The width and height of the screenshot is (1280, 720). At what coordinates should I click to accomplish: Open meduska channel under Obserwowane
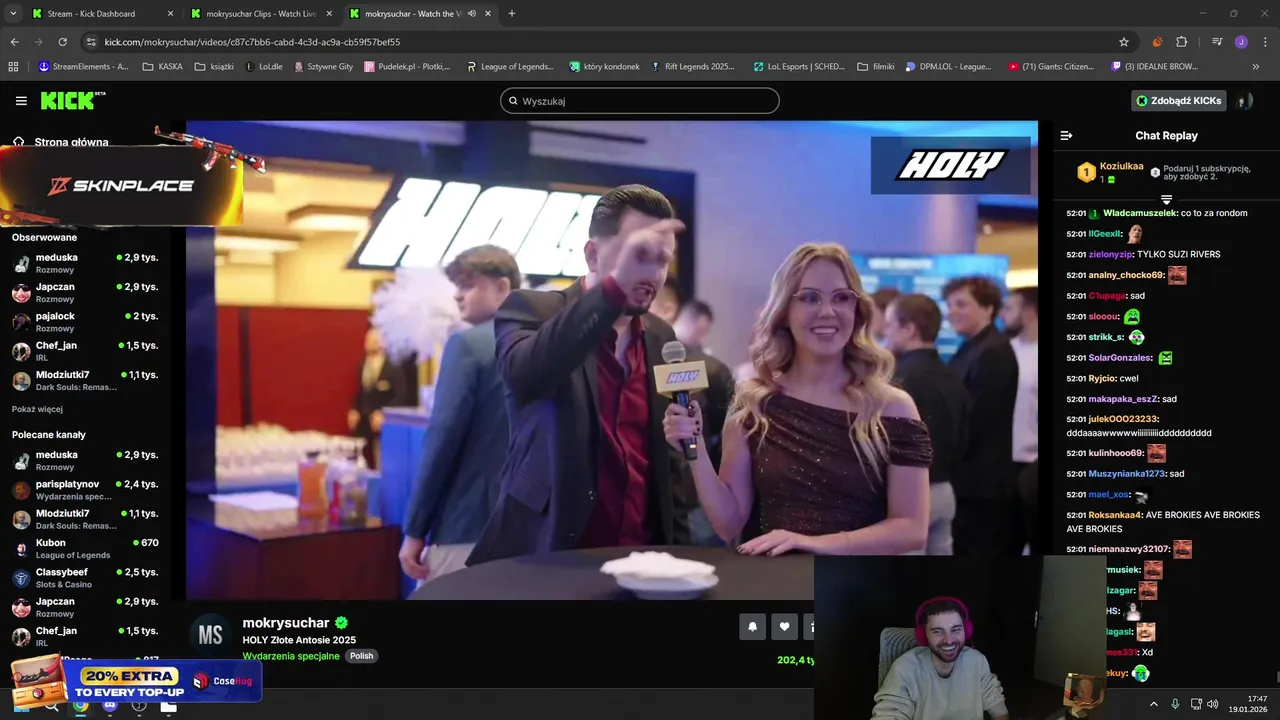point(85,263)
